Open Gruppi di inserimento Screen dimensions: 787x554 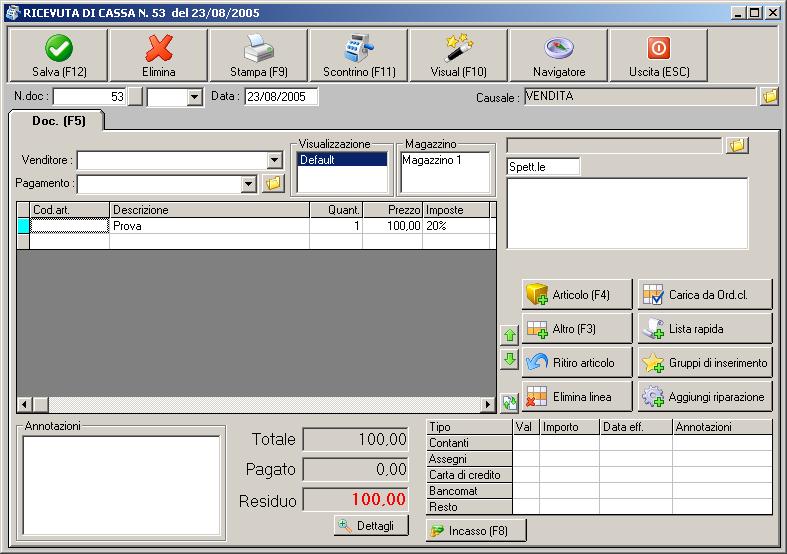click(x=705, y=363)
